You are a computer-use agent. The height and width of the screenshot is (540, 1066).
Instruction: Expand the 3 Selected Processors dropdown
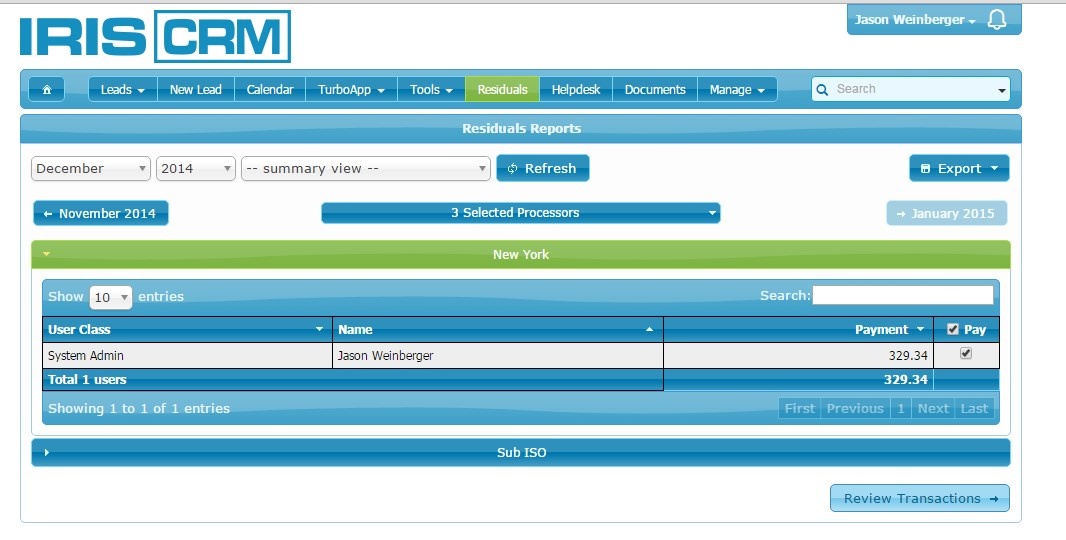[520, 213]
